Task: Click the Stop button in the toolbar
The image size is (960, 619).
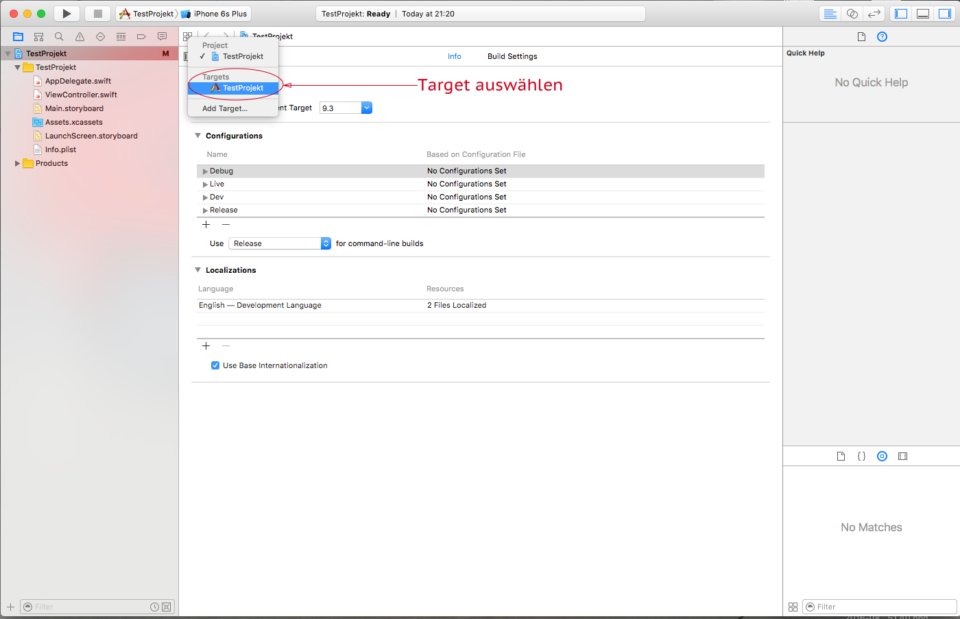Action: click(97, 14)
